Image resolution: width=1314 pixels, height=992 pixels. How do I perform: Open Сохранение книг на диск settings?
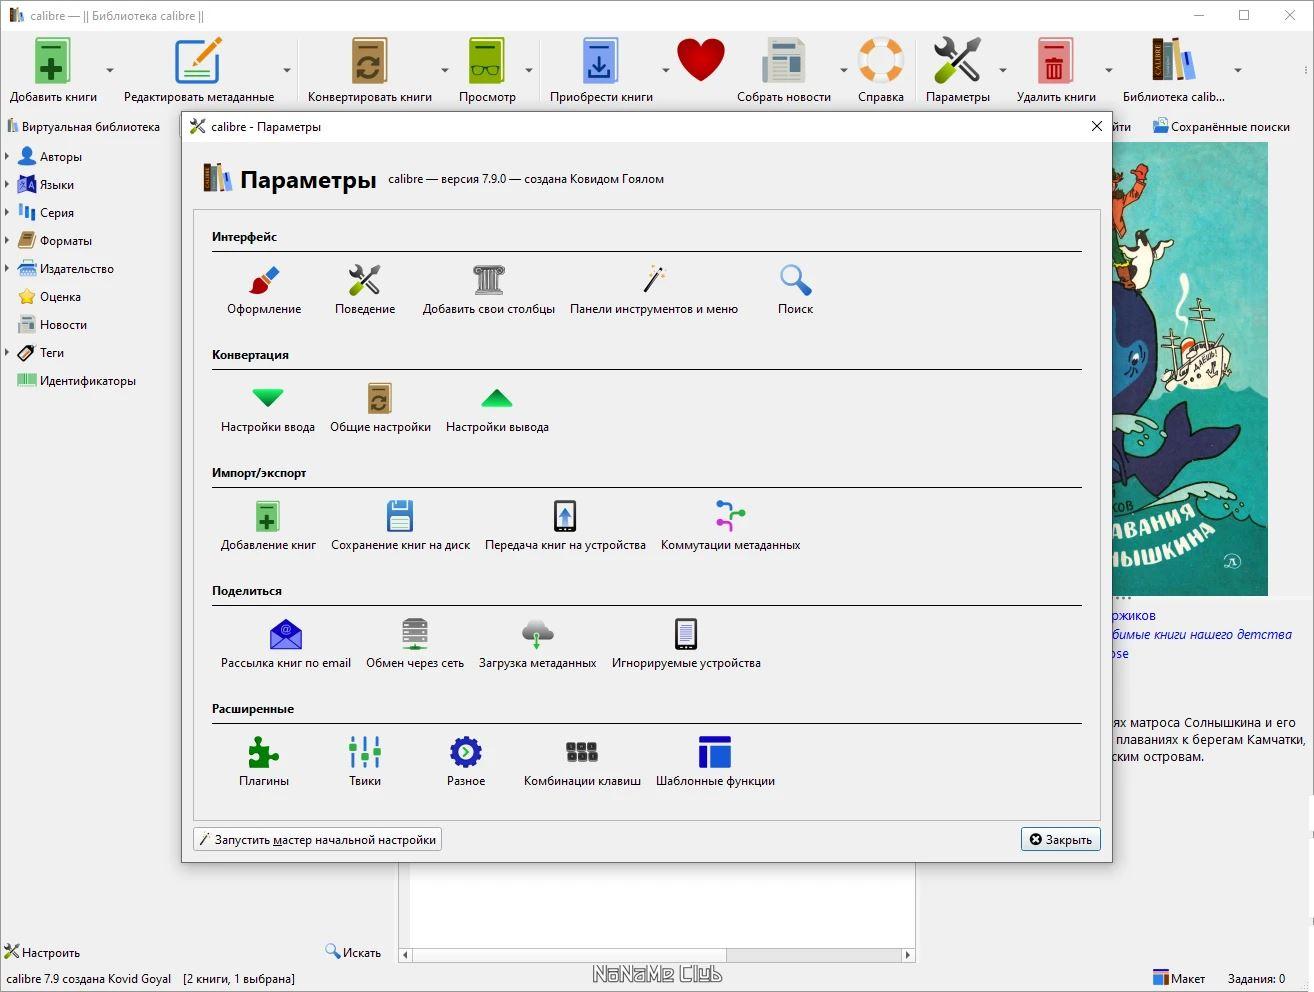(400, 527)
